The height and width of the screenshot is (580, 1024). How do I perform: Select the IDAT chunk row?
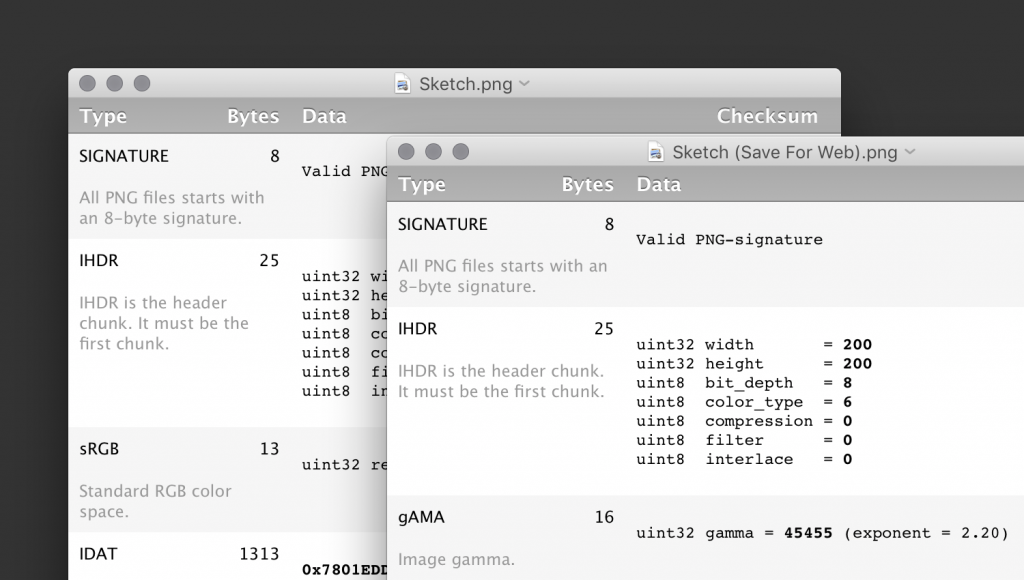99,553
